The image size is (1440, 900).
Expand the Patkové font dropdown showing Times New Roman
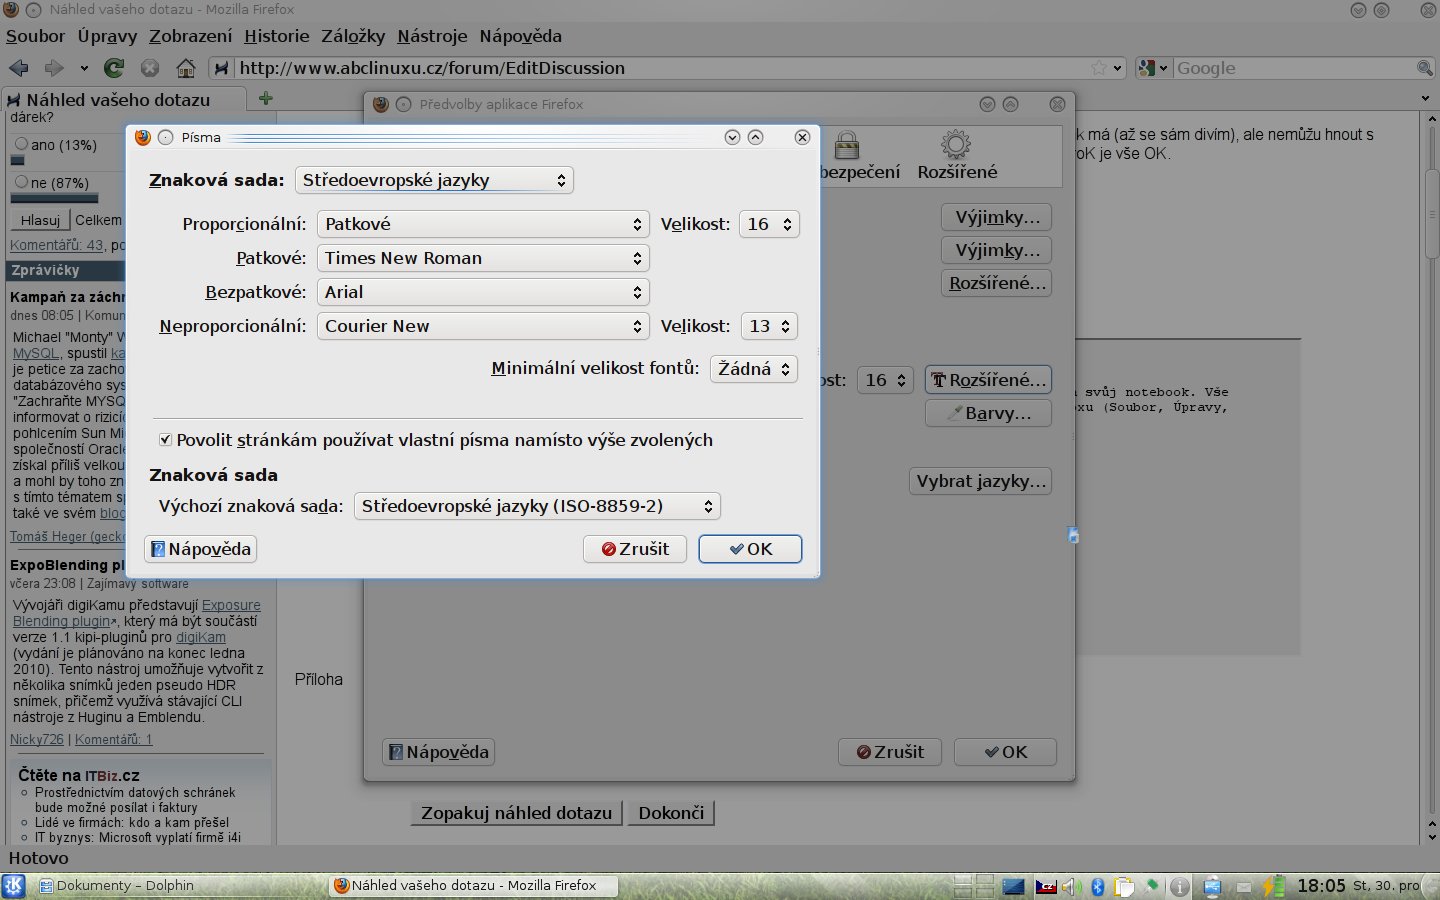pyautogui.click(x=483, y=258)
